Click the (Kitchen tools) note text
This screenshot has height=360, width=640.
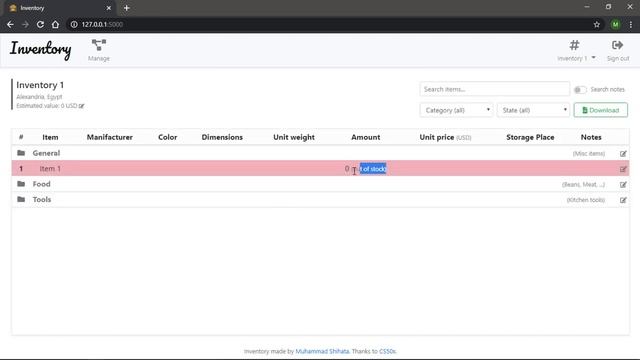[x=586, y=200]
